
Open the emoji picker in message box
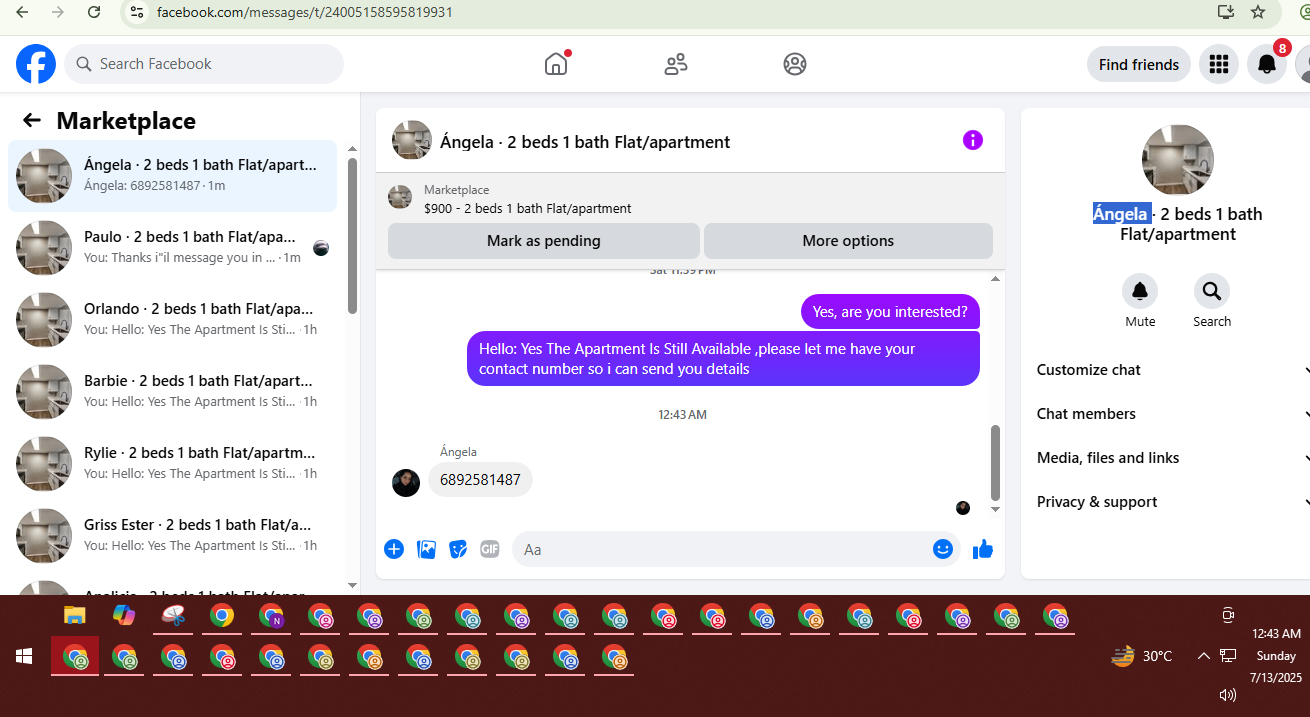[943, 549]
